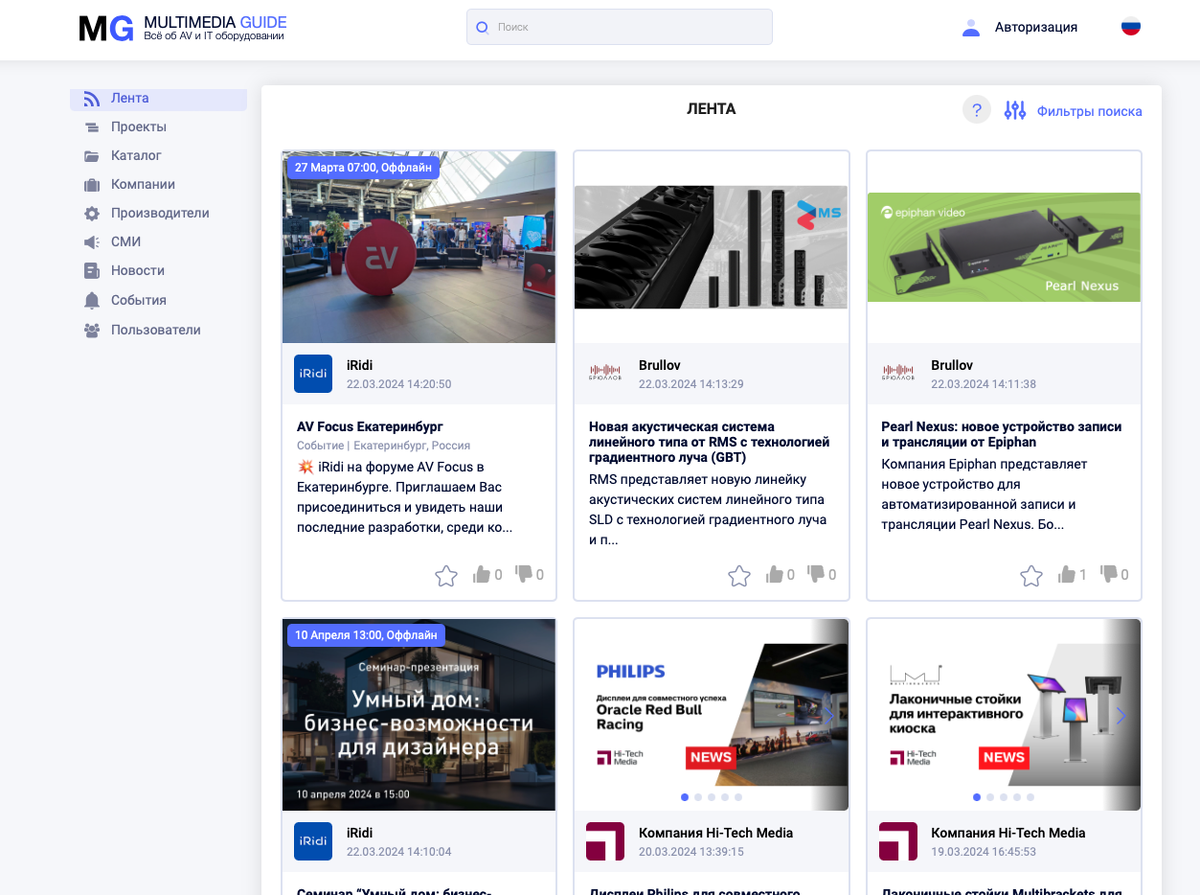Click Hi-Tech Media logo on Philips card
Image resolution: width=1200 pixels, height=895 pixels.
pyautogui.click(x=605, y=841)
